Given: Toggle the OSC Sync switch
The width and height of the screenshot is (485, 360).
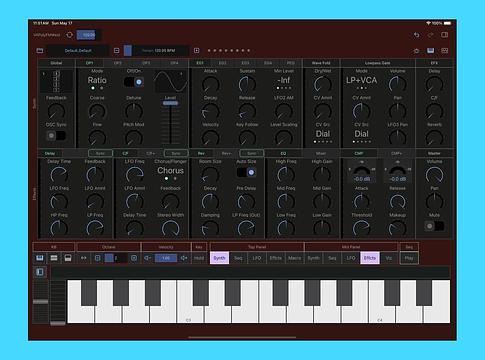Looking at the screenshot, I should click(x=56, y=136).
